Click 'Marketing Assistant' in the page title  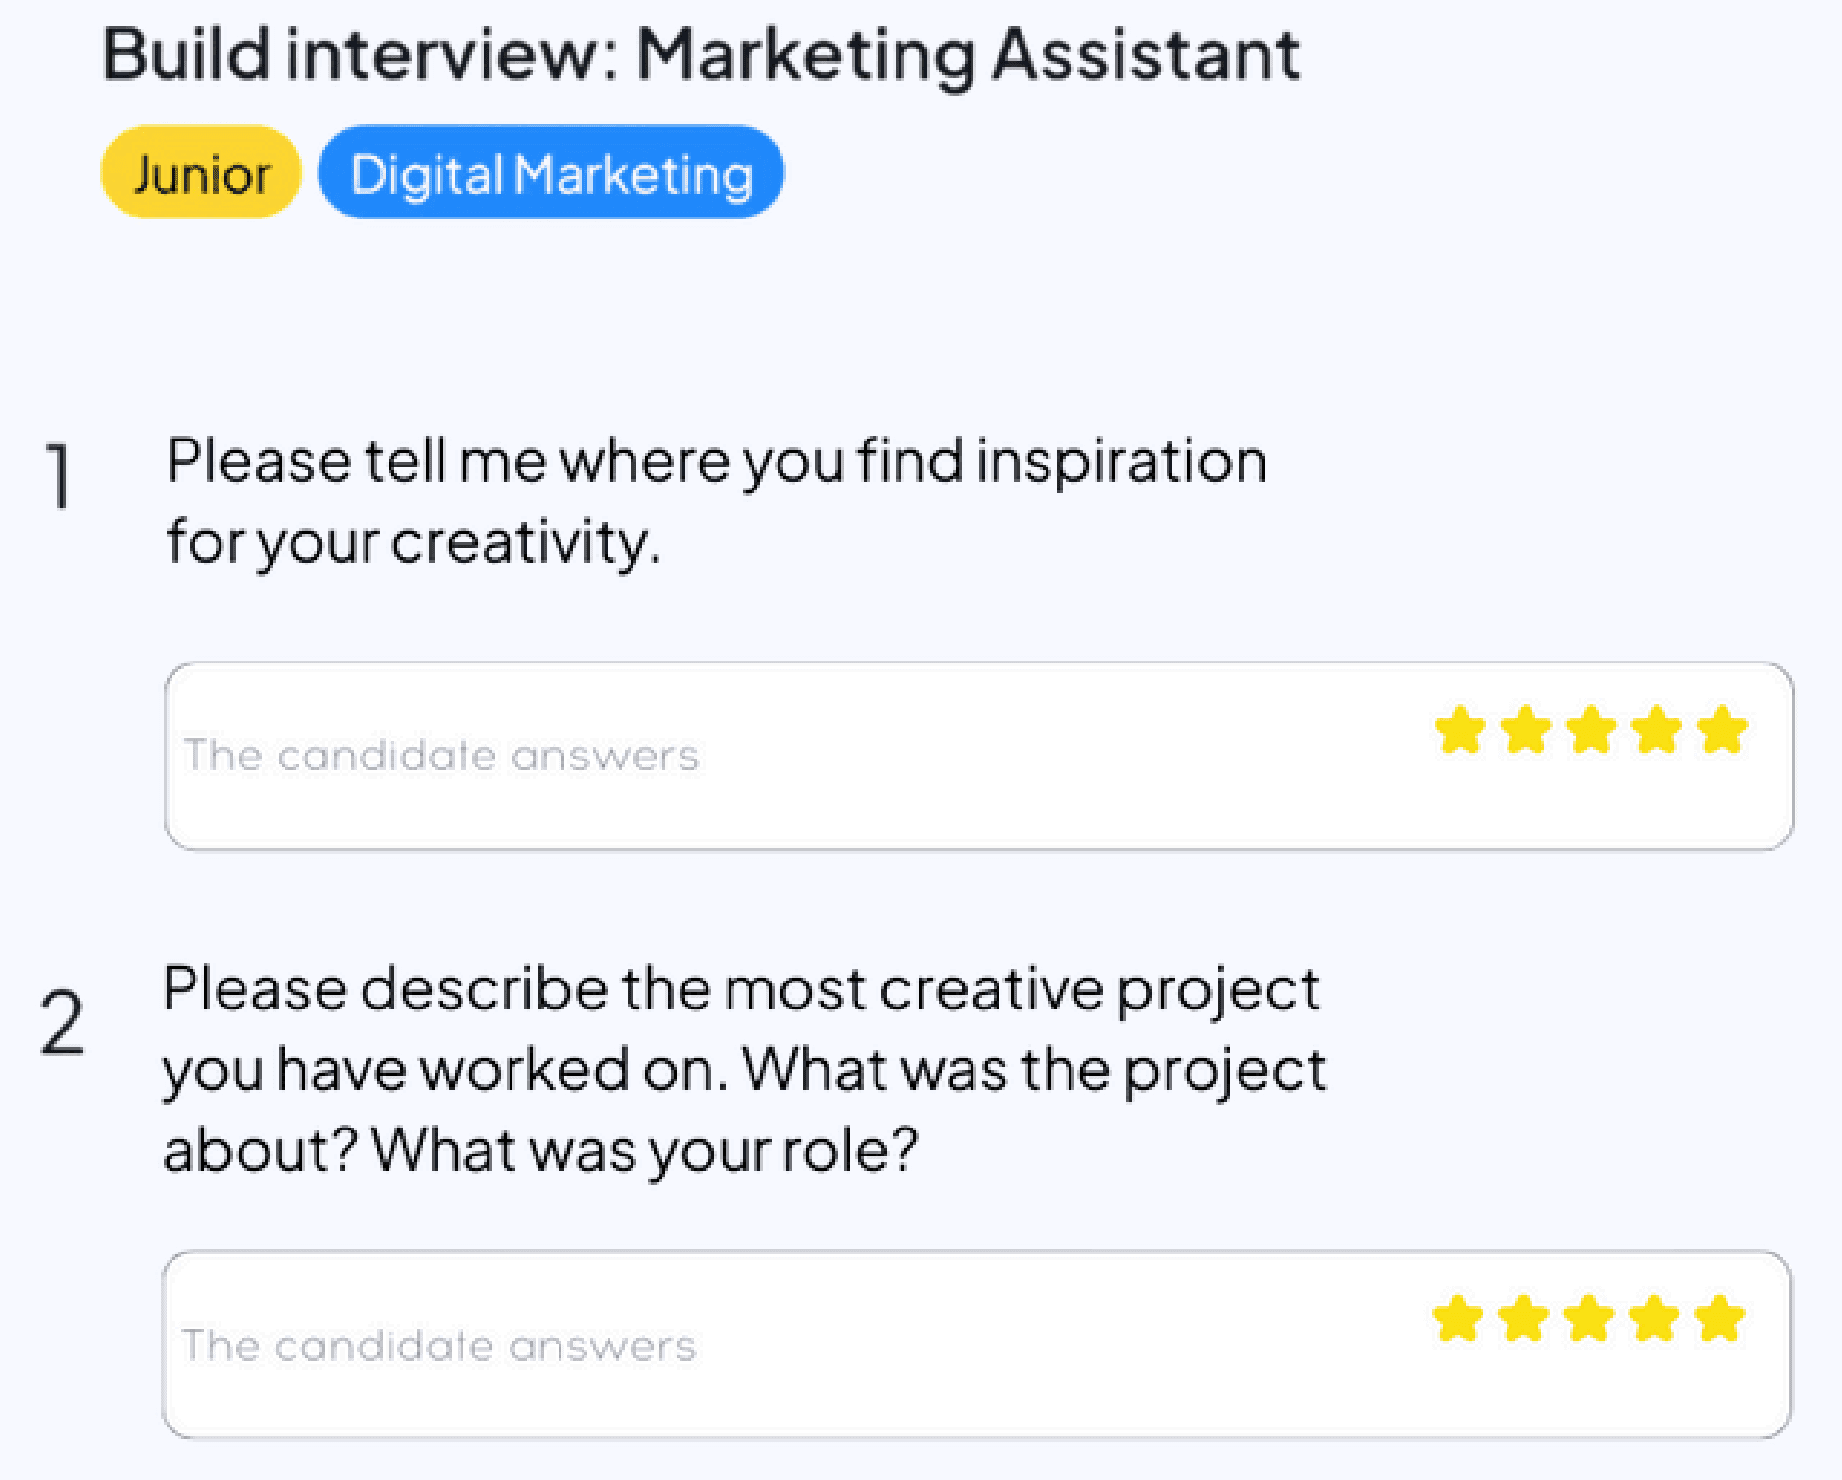[968, 54]
